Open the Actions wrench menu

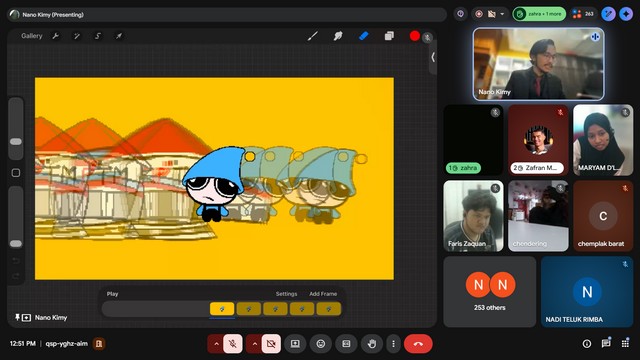coord(56,36)
